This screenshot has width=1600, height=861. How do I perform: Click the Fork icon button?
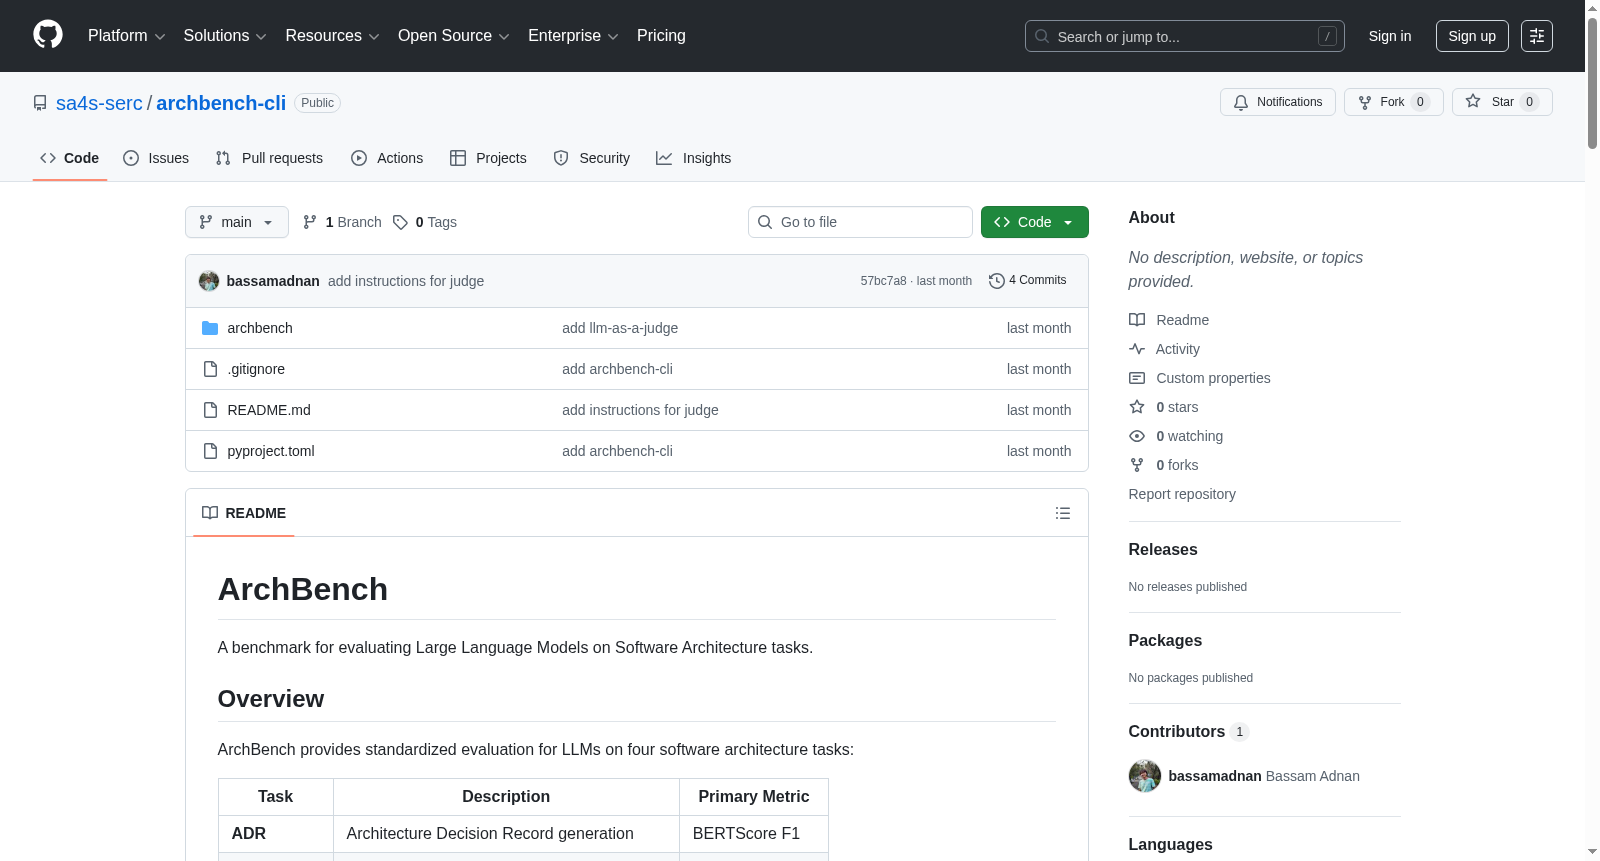point(1365,102)
